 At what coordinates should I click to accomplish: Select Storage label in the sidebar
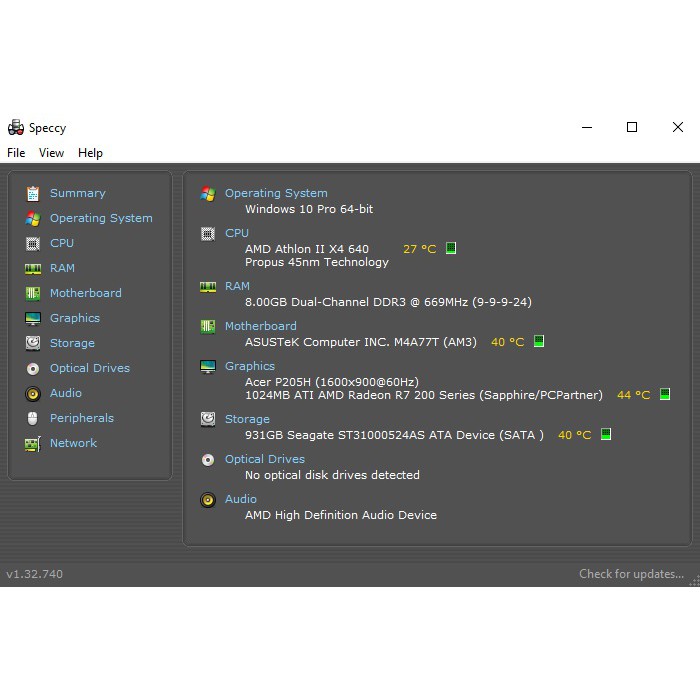pos(72,343)
